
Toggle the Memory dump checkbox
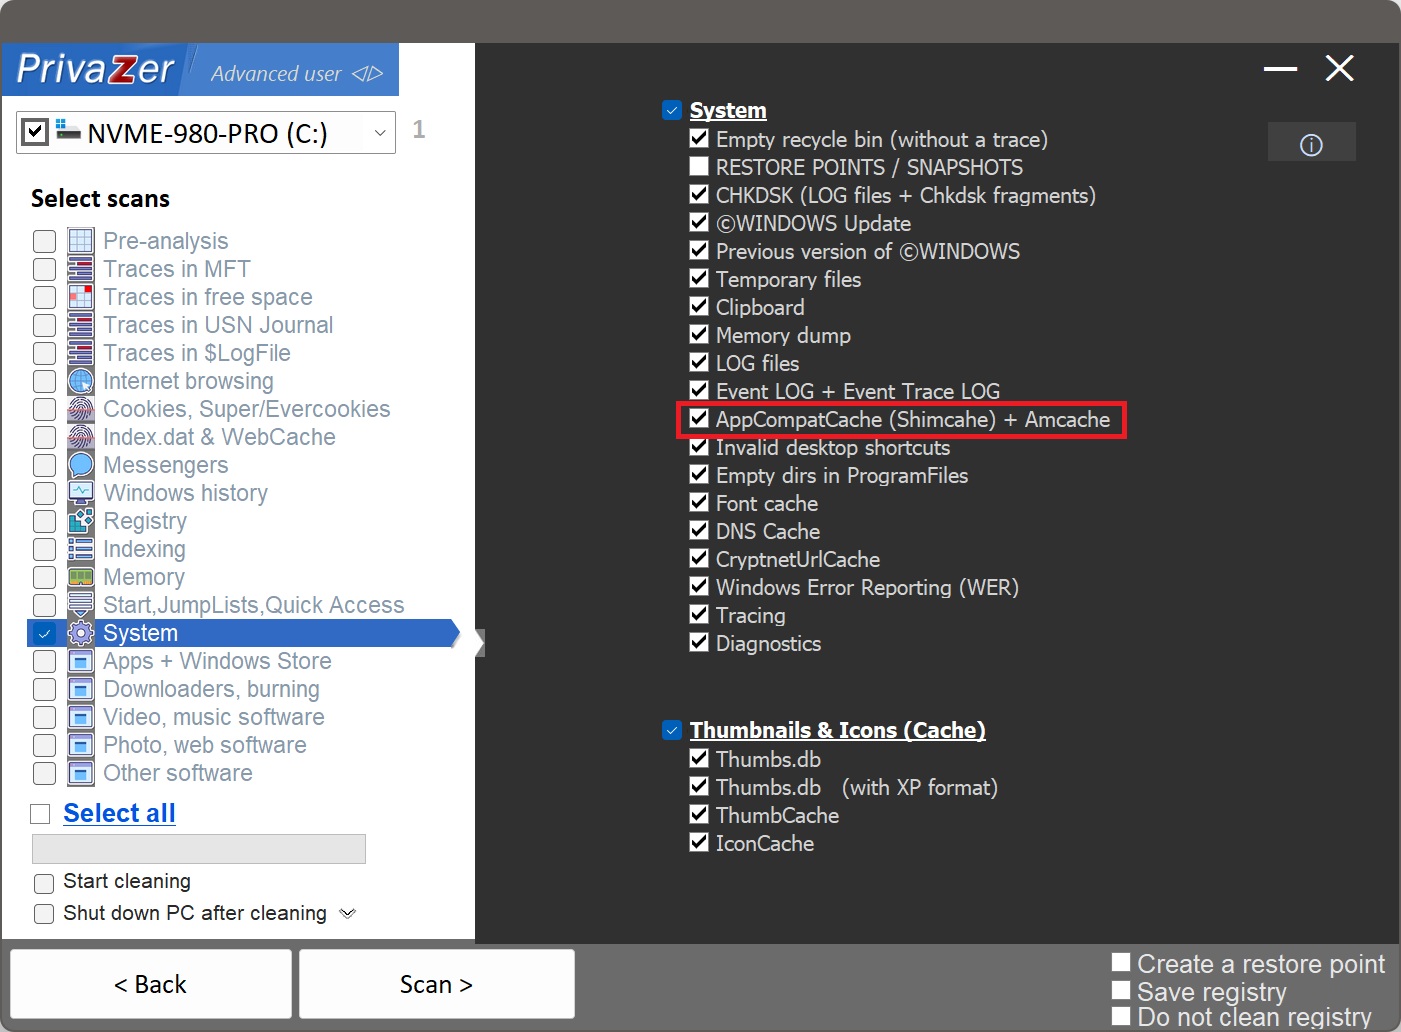[699, 334]
